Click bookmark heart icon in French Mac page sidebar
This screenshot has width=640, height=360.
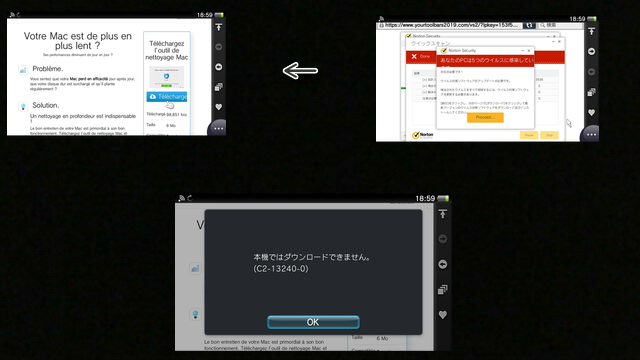219,107
